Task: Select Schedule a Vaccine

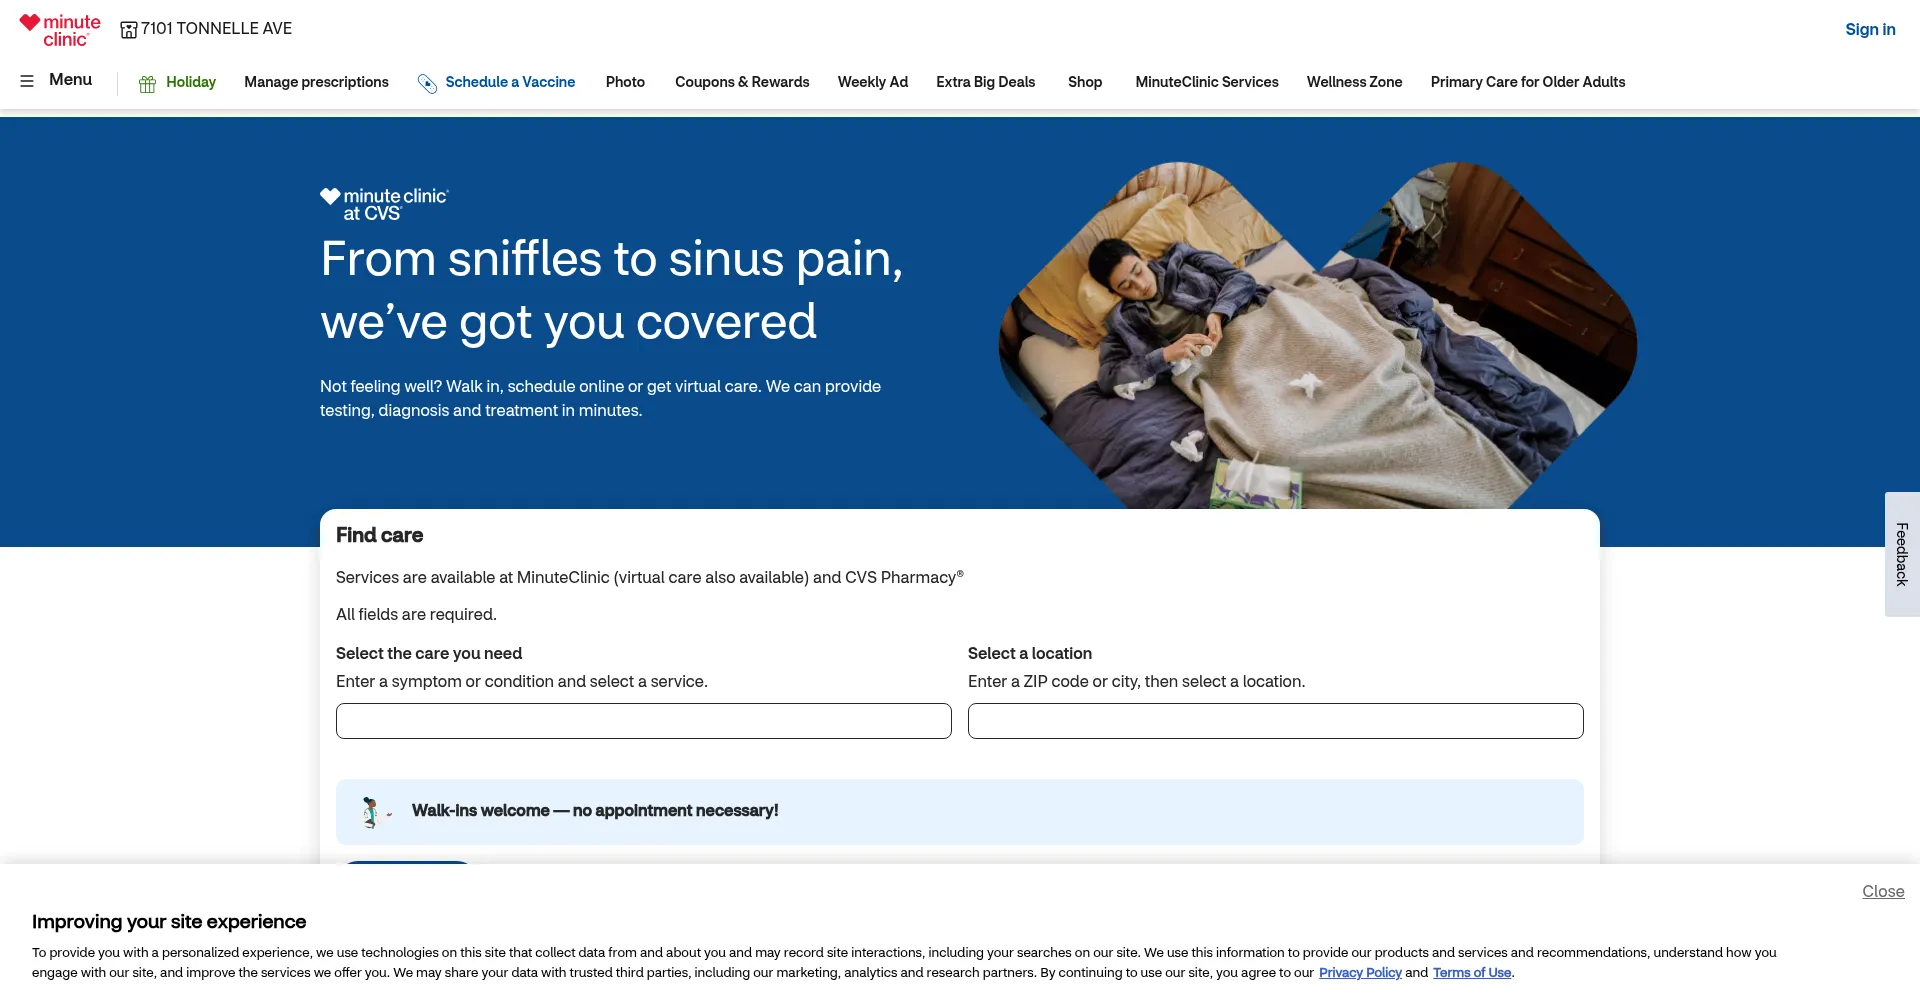Action: click(x=510, y=82)
